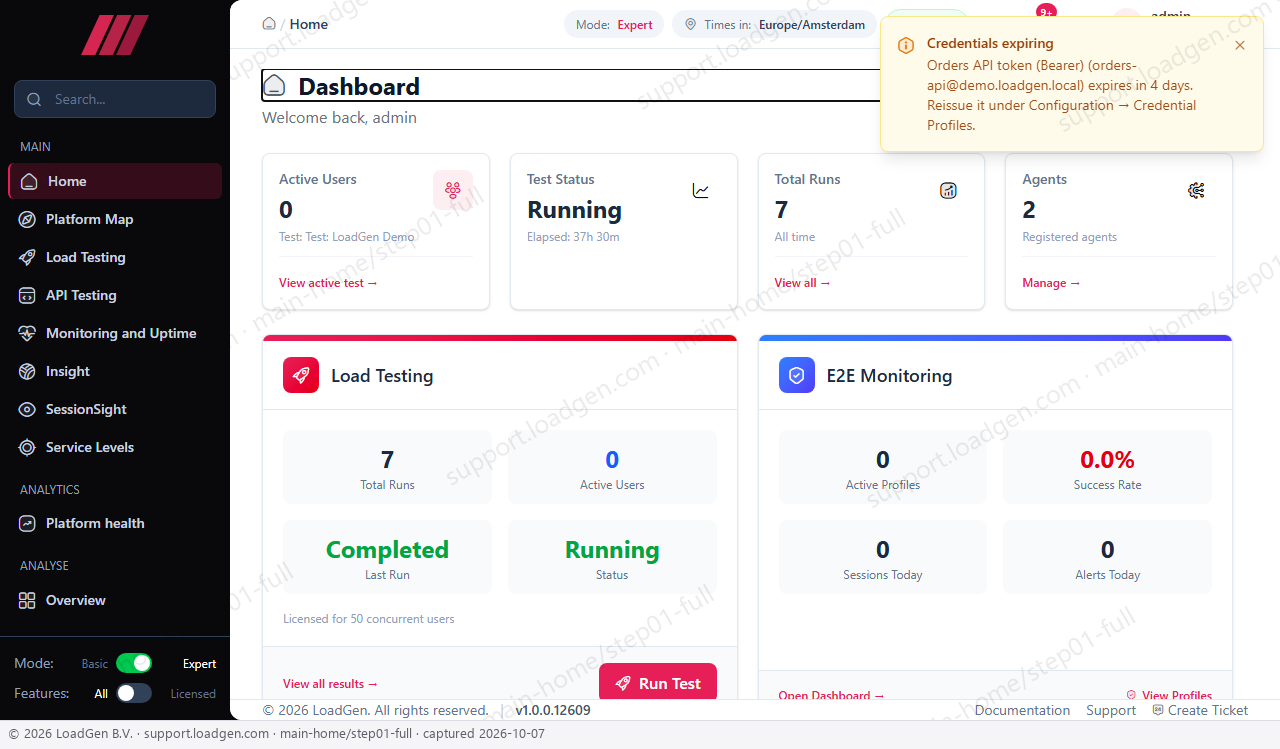Open the Support footer link
Image resolution: width=1280 pixels, height=749 pixels.
point(1111,710)
